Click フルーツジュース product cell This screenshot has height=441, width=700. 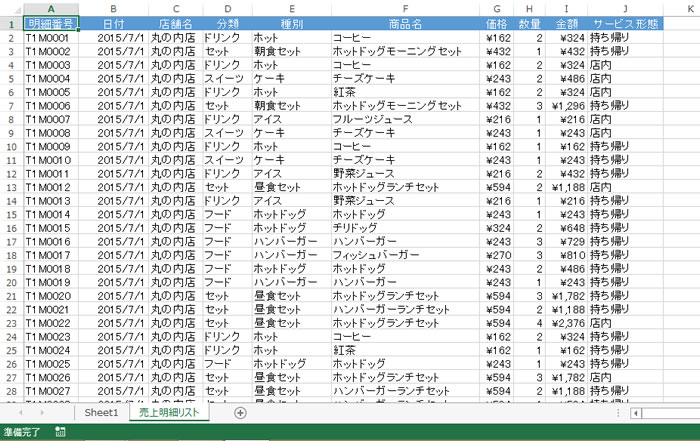click(405, 120)
